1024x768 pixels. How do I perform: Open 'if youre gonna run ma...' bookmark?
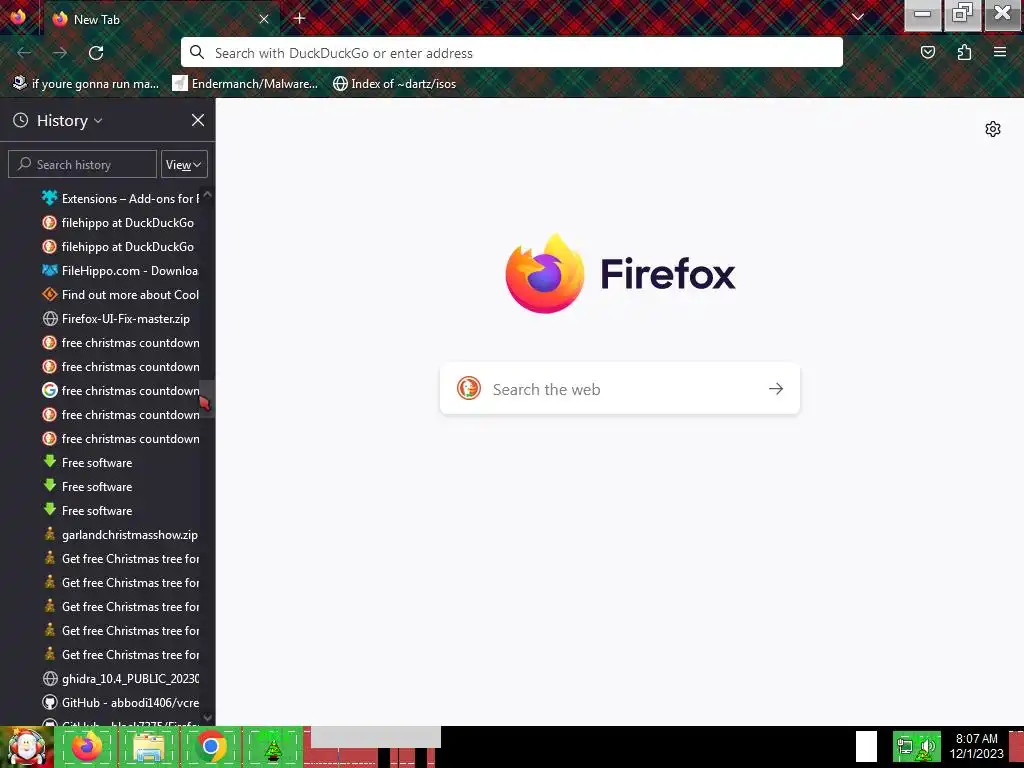pos(86,84)
